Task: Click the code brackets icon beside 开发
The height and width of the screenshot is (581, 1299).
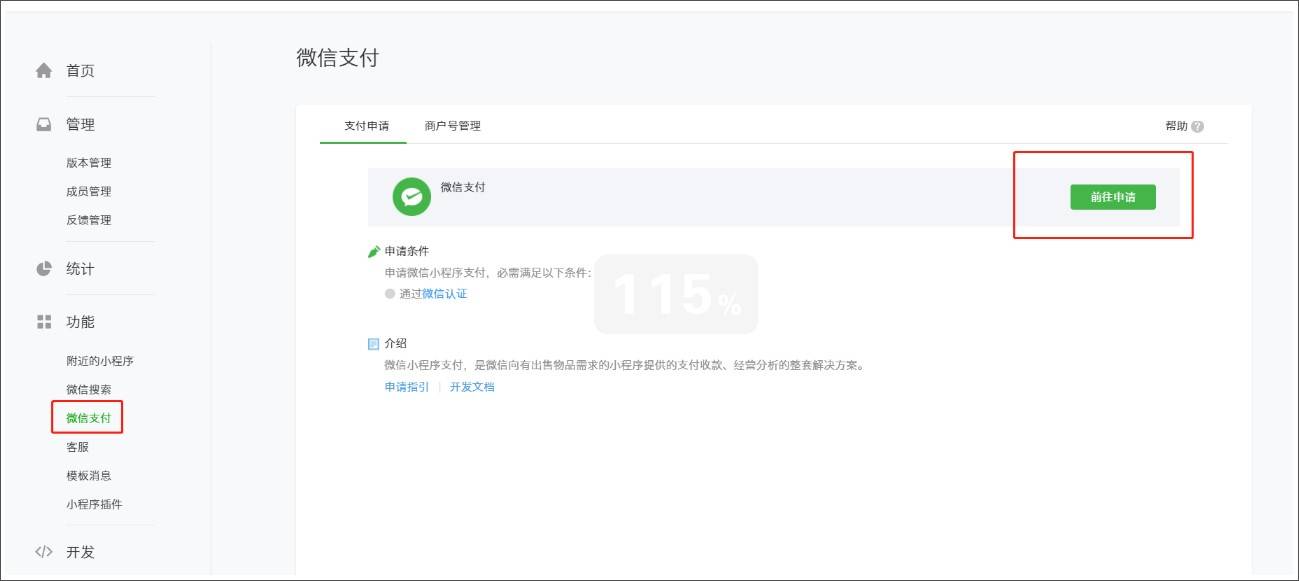Action: tap(43, 552)
